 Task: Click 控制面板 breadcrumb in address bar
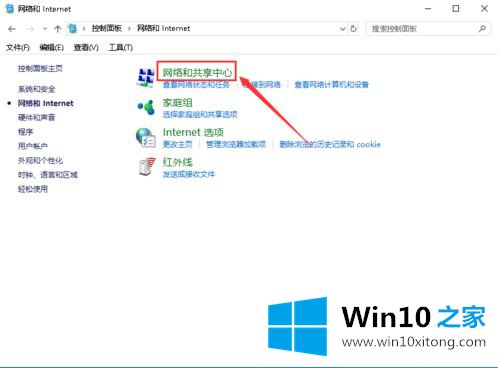107,28
